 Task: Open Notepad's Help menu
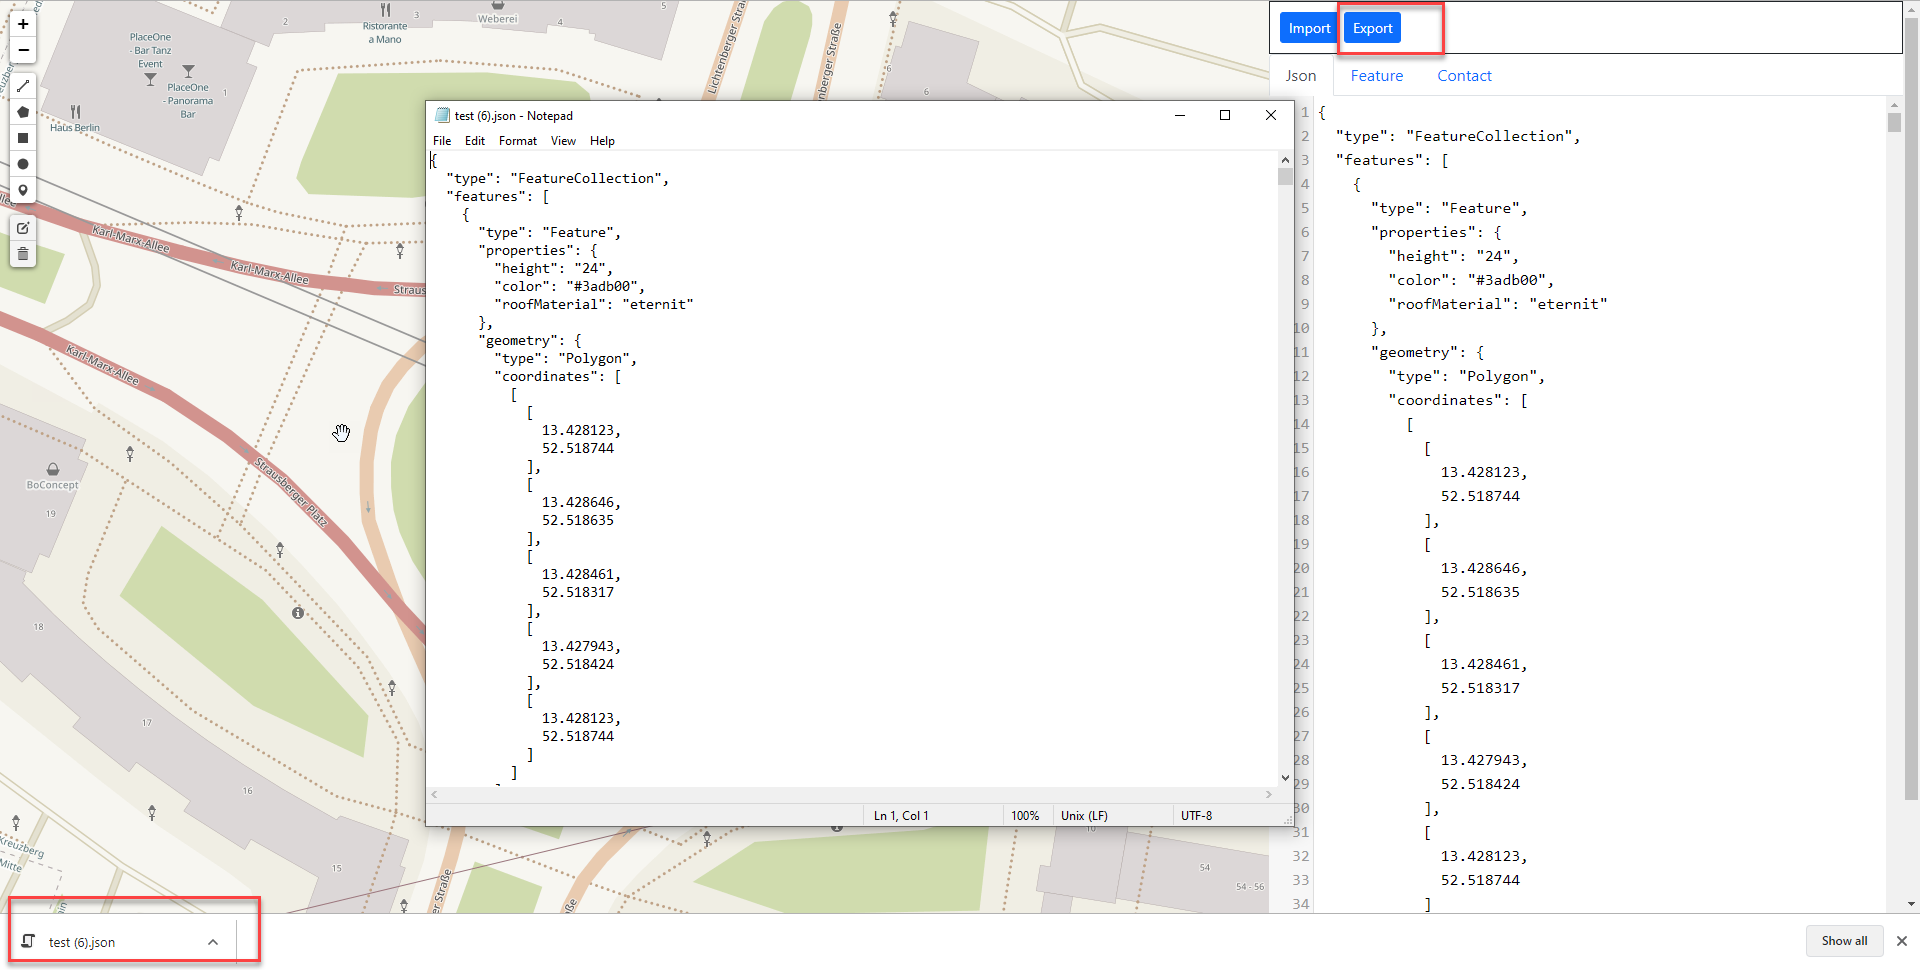[602, 141]
